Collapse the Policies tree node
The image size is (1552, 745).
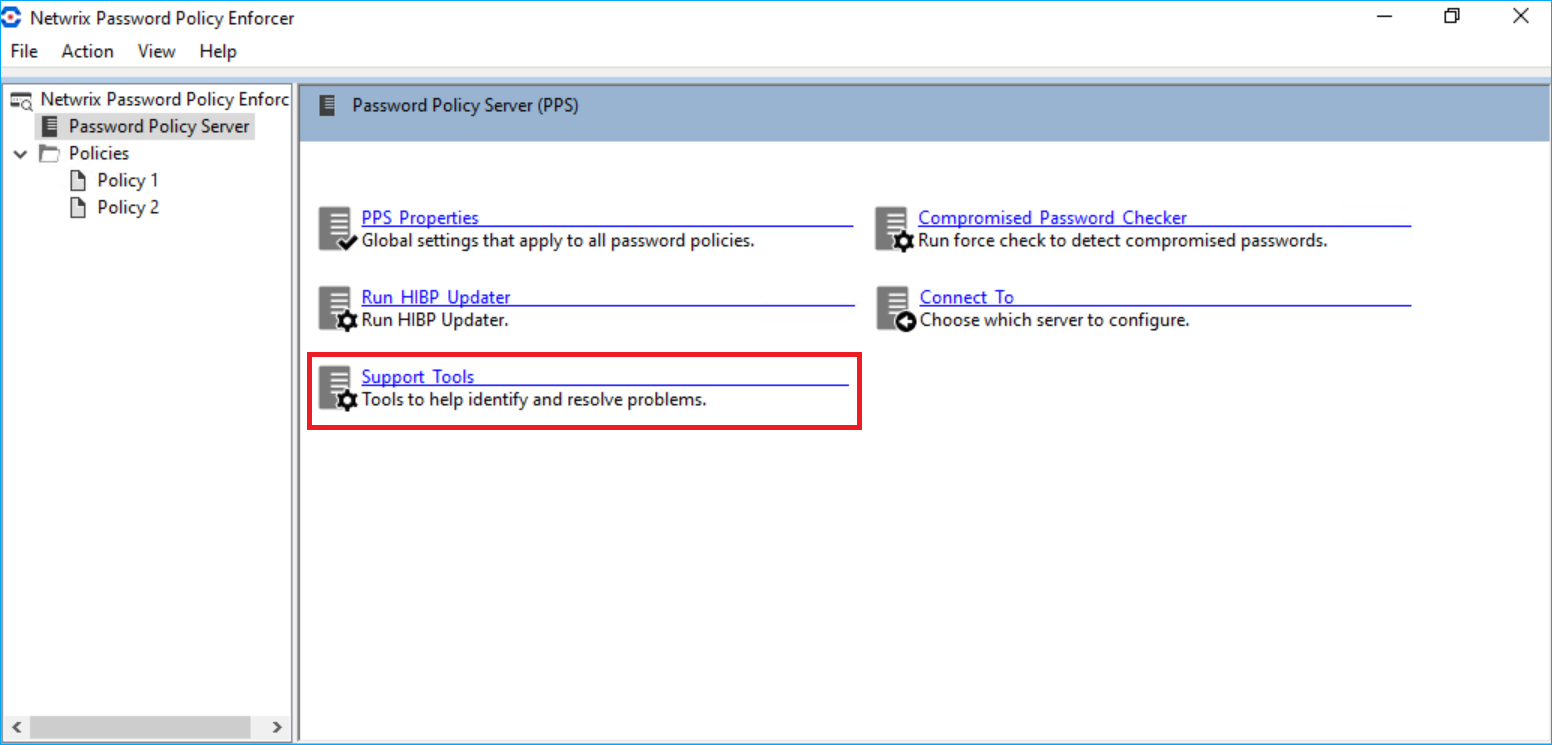pyautogui.click(x=20, y=153)
